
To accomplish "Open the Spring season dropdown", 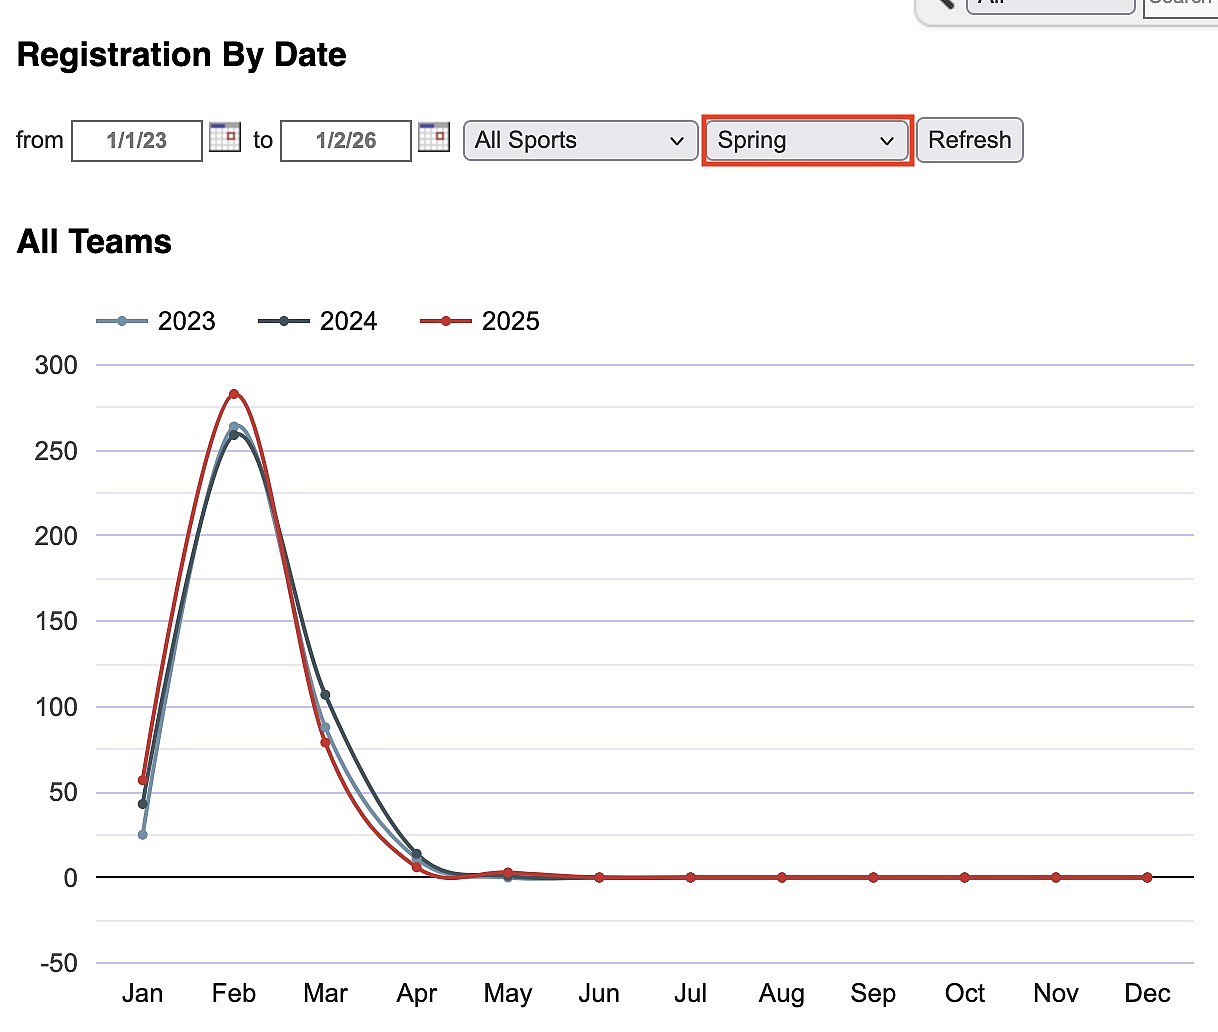I will point(806,141).
